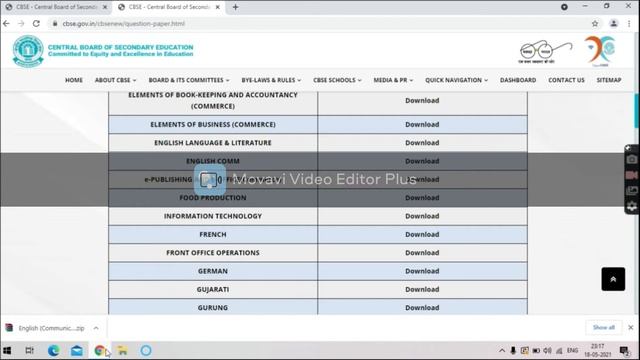The height and width of the screenshot is (360, 640).
Task: Click the screenshot camera icon in recorder panel
Action: click(631, 160)
